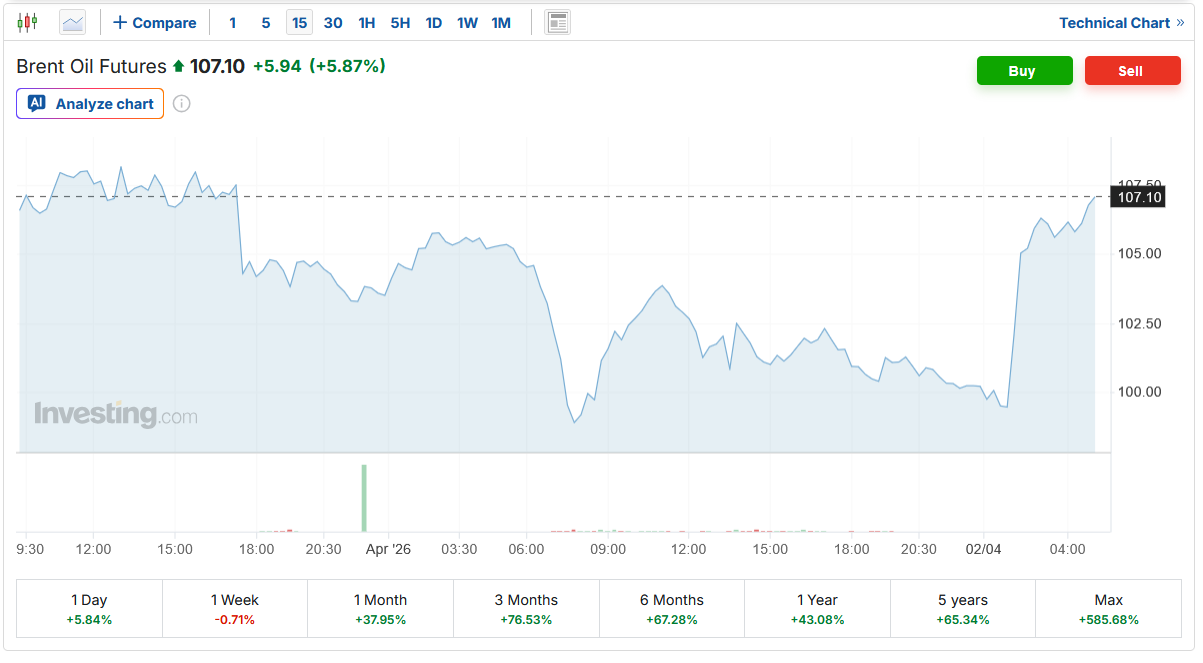
Task: Click the 107.10 price label on axis
Action: pos(1139,197)
